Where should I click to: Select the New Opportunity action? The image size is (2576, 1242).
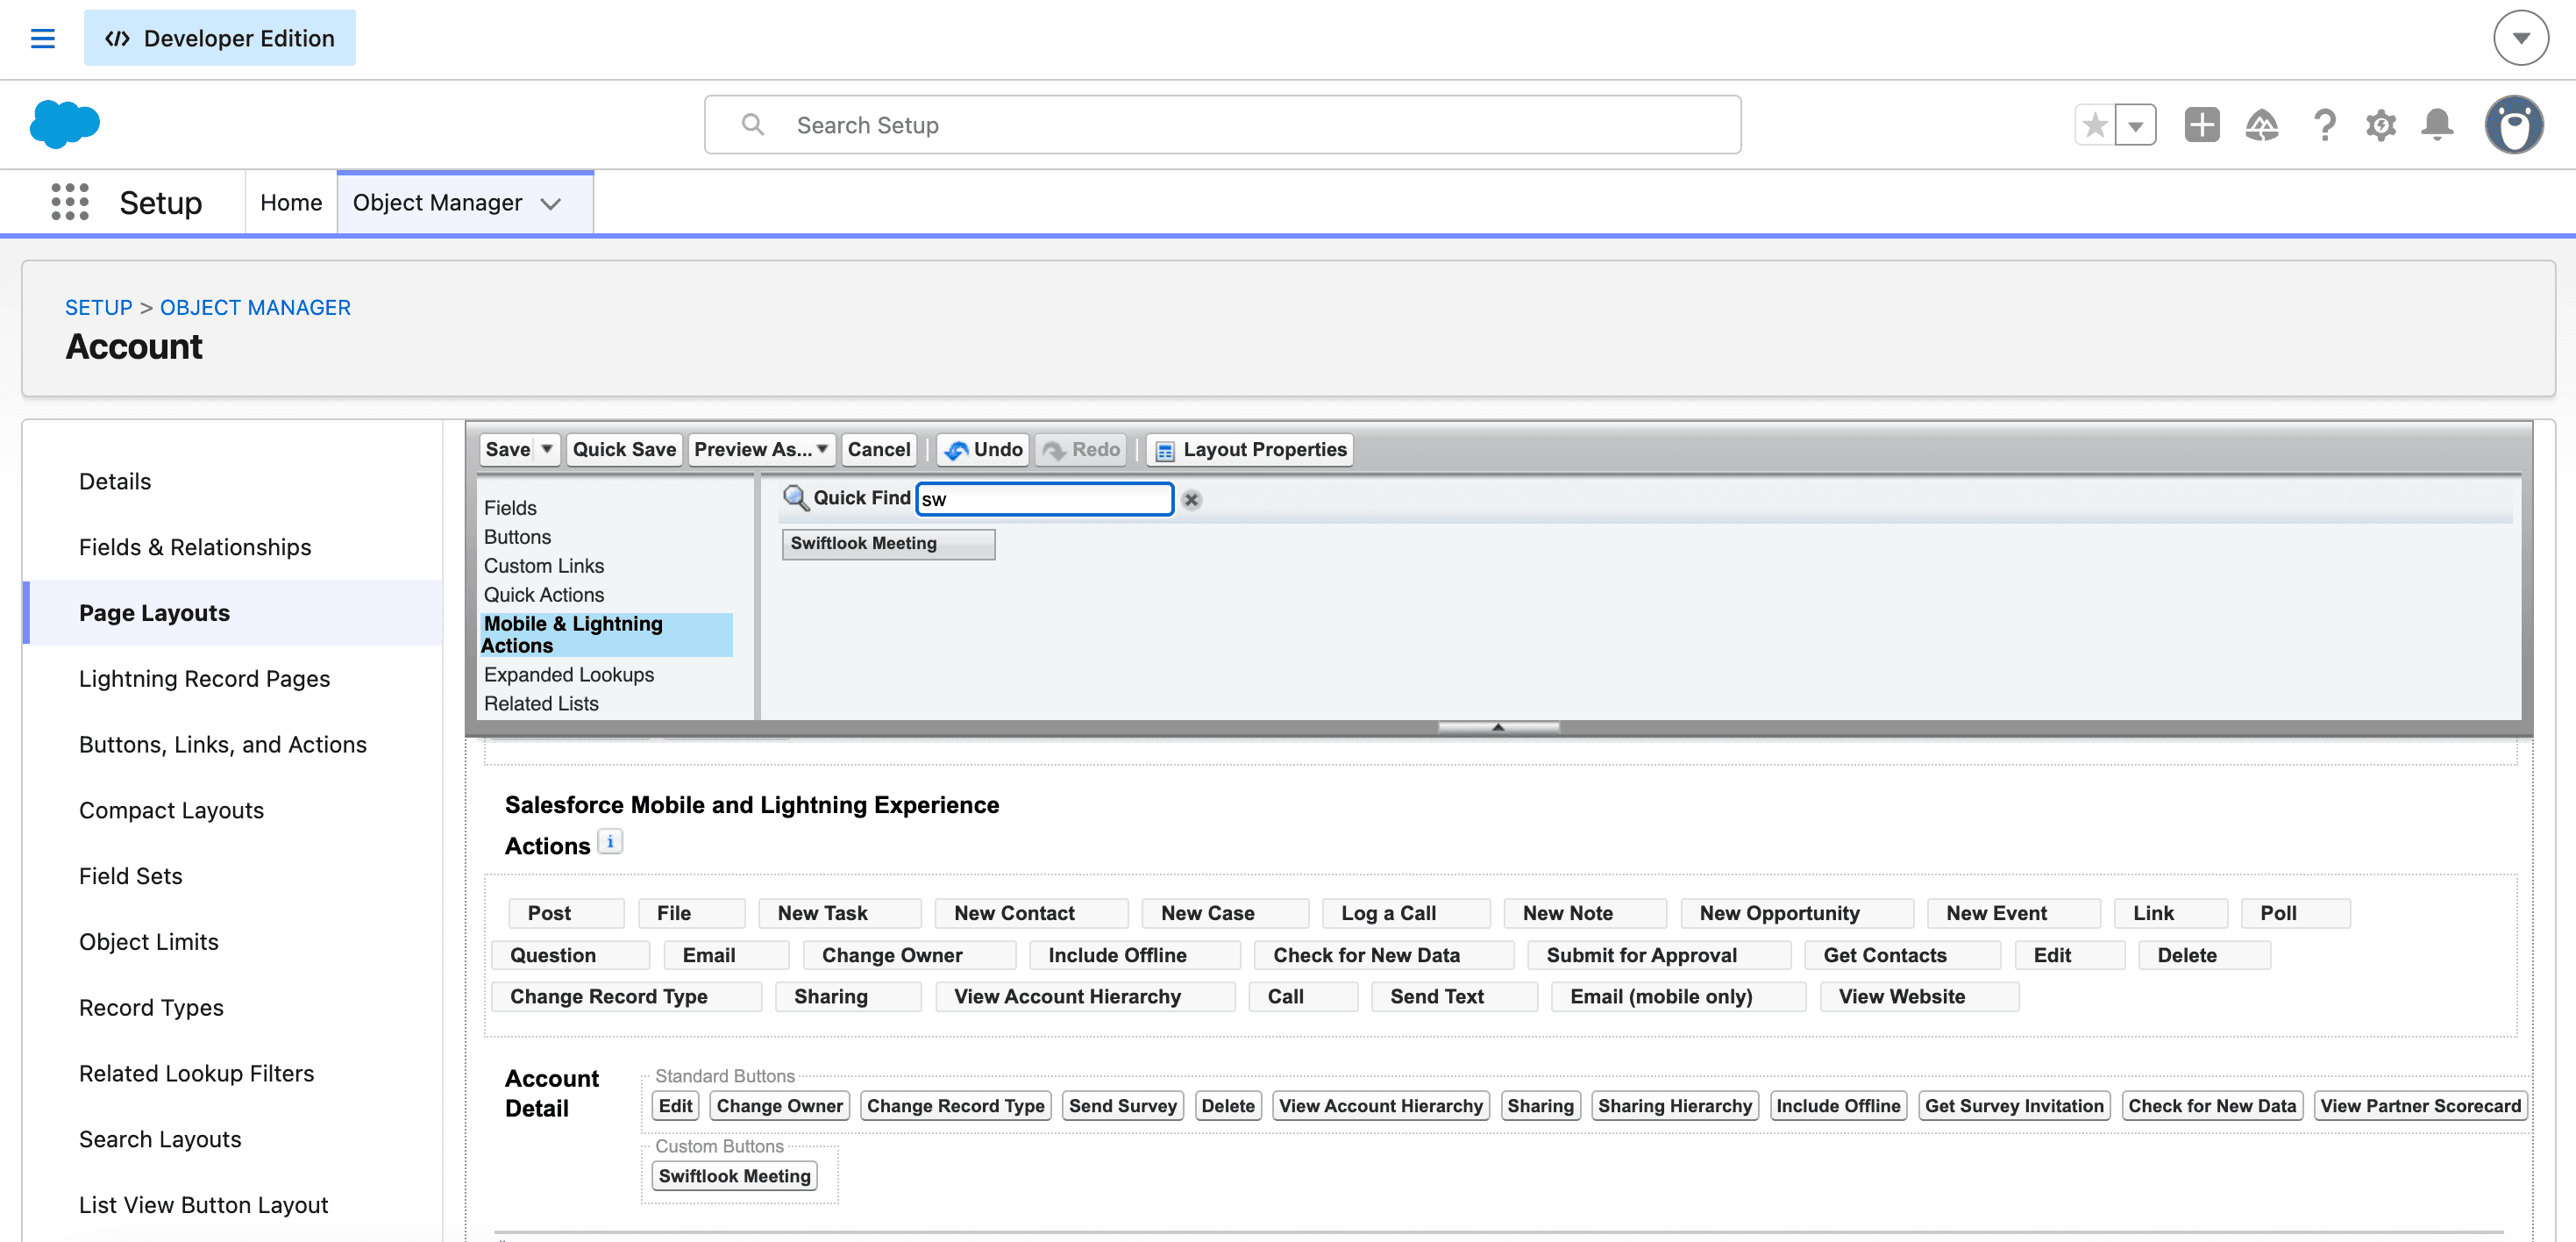[1796, 913]
